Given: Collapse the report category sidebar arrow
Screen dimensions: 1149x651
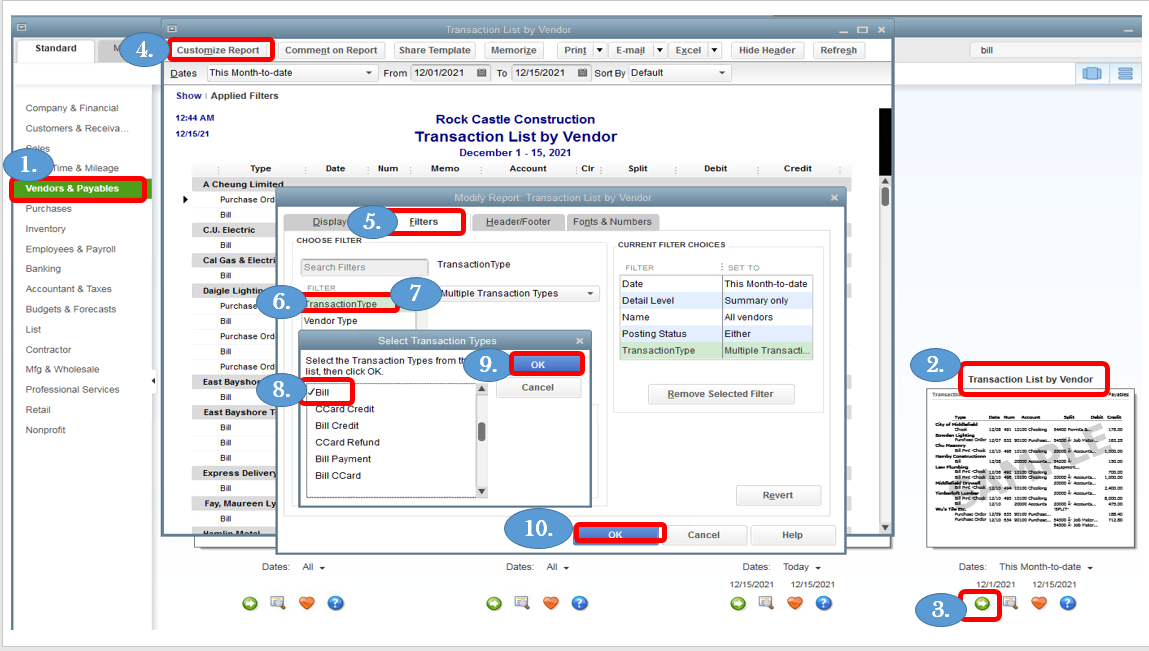Looking at the screenshot, I should click(153, 380).
